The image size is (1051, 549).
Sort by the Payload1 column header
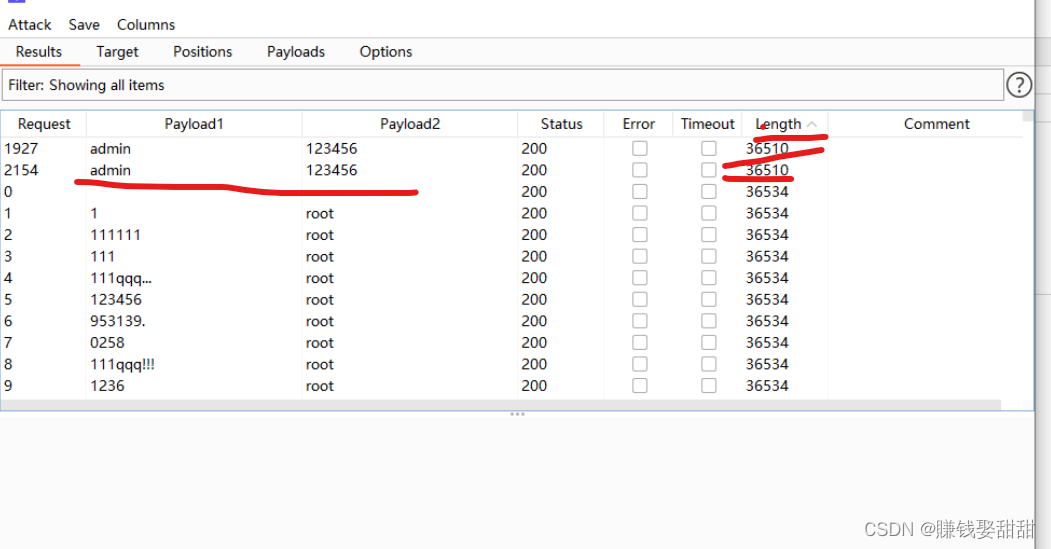click(x=194, y=124)
